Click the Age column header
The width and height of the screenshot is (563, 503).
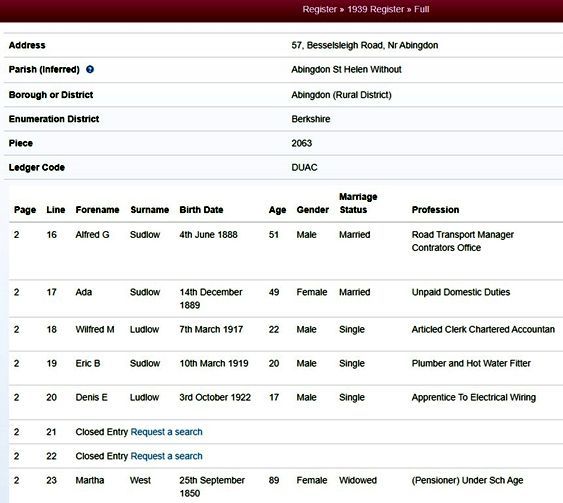(277, 210)
